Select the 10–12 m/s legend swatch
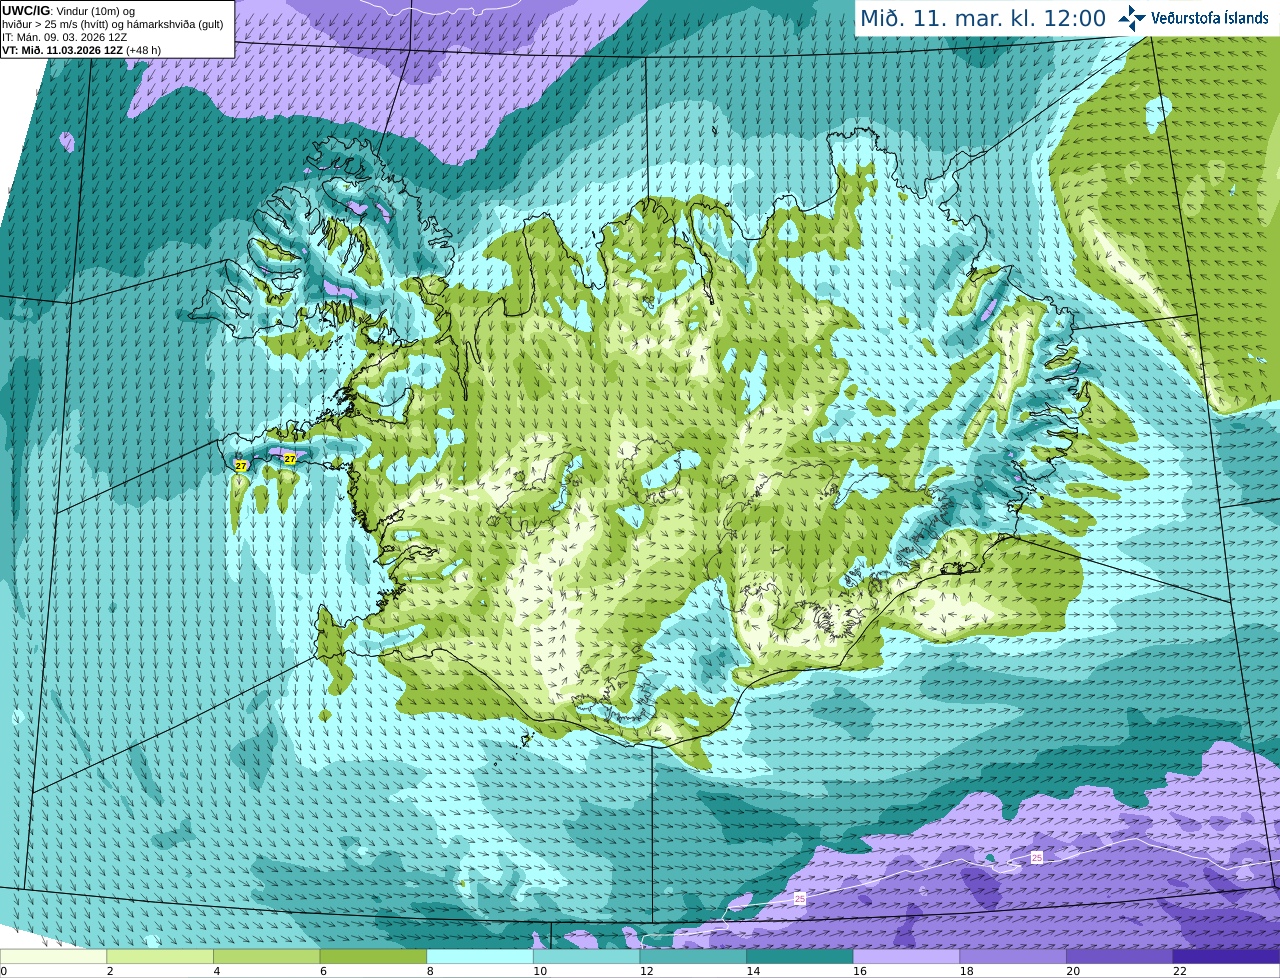 click(587, 957)
